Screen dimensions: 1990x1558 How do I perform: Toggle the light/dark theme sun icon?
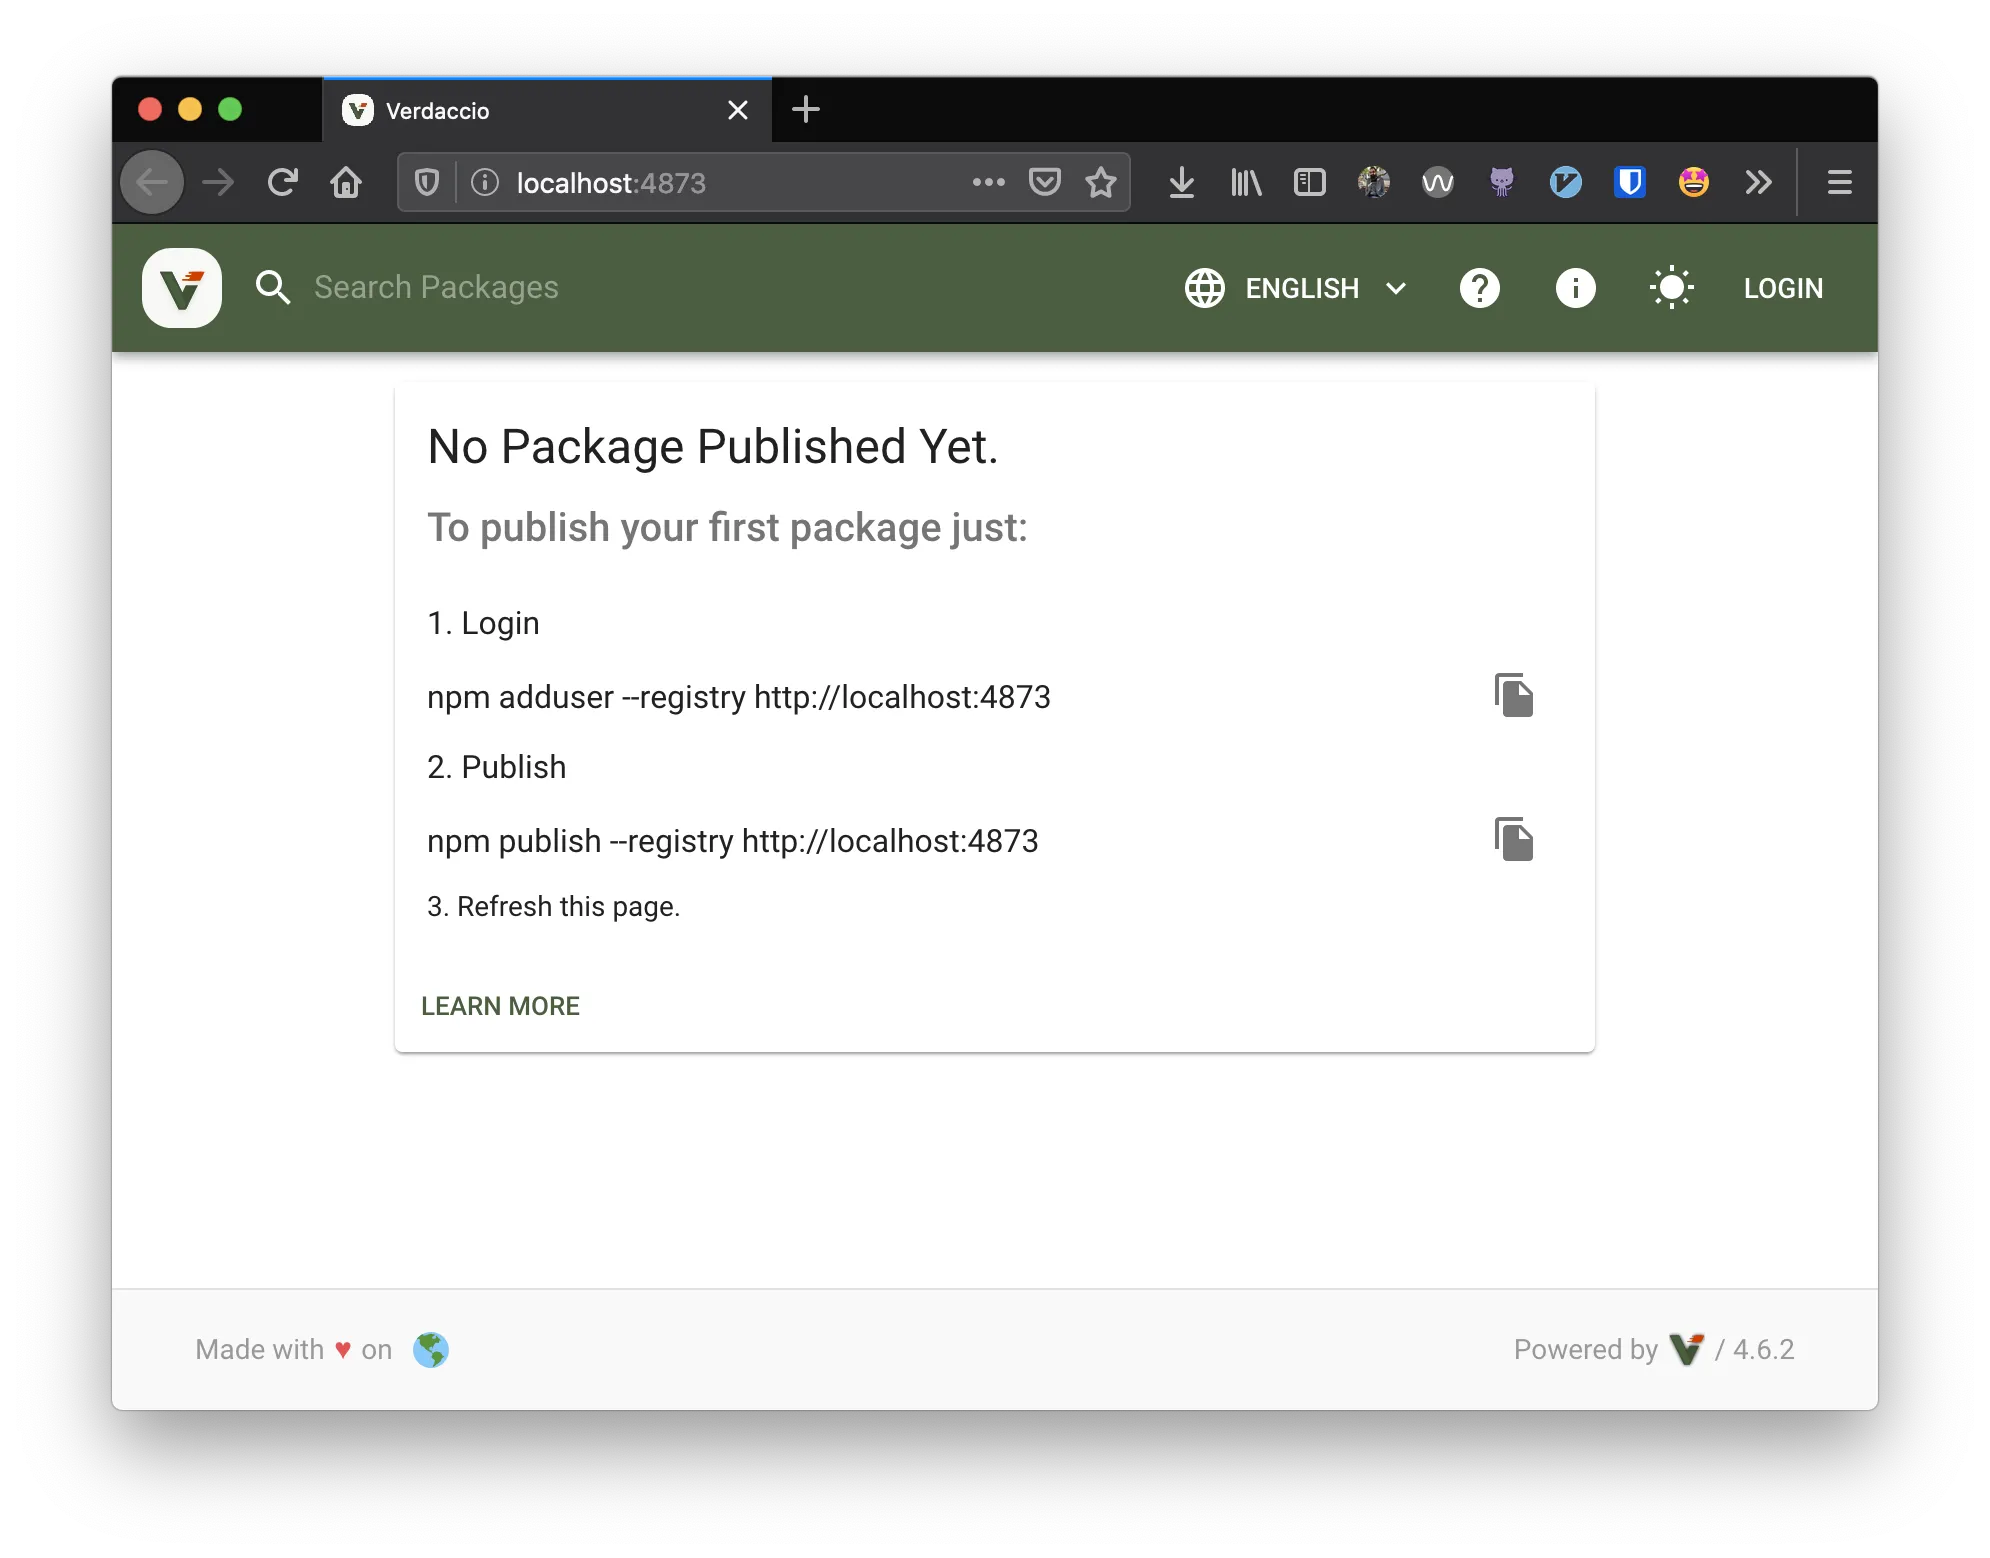tap(1671, 288)
